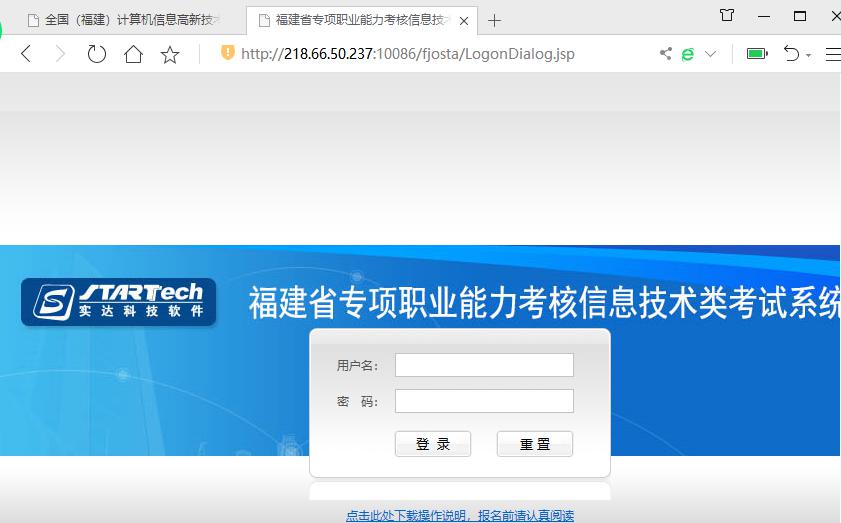Maximize the browser window

[800, 16]
